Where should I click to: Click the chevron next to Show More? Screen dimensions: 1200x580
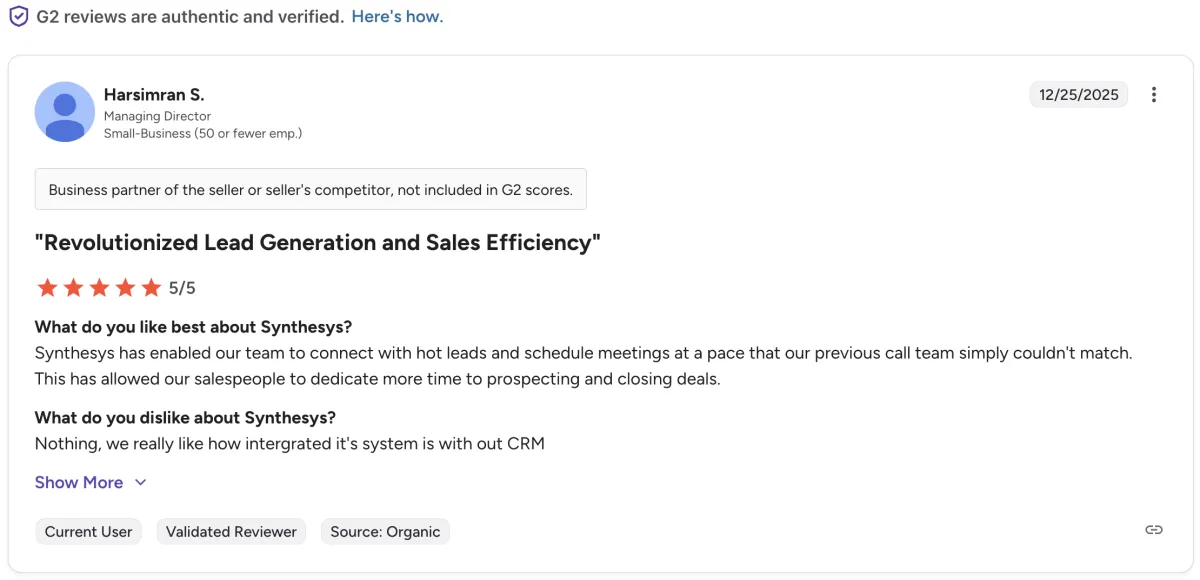(x=141, y=482)
